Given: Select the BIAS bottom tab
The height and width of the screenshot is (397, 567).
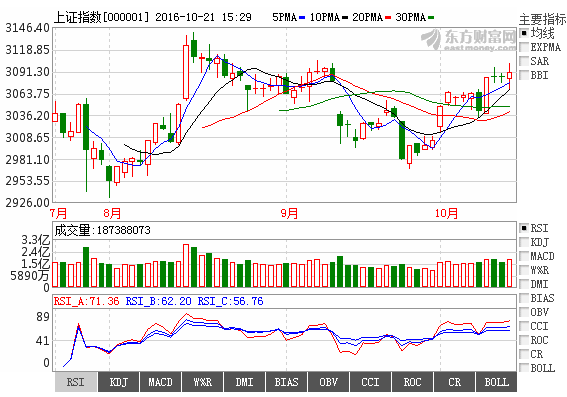Looking at the screenshot, I should coord(286,382).
